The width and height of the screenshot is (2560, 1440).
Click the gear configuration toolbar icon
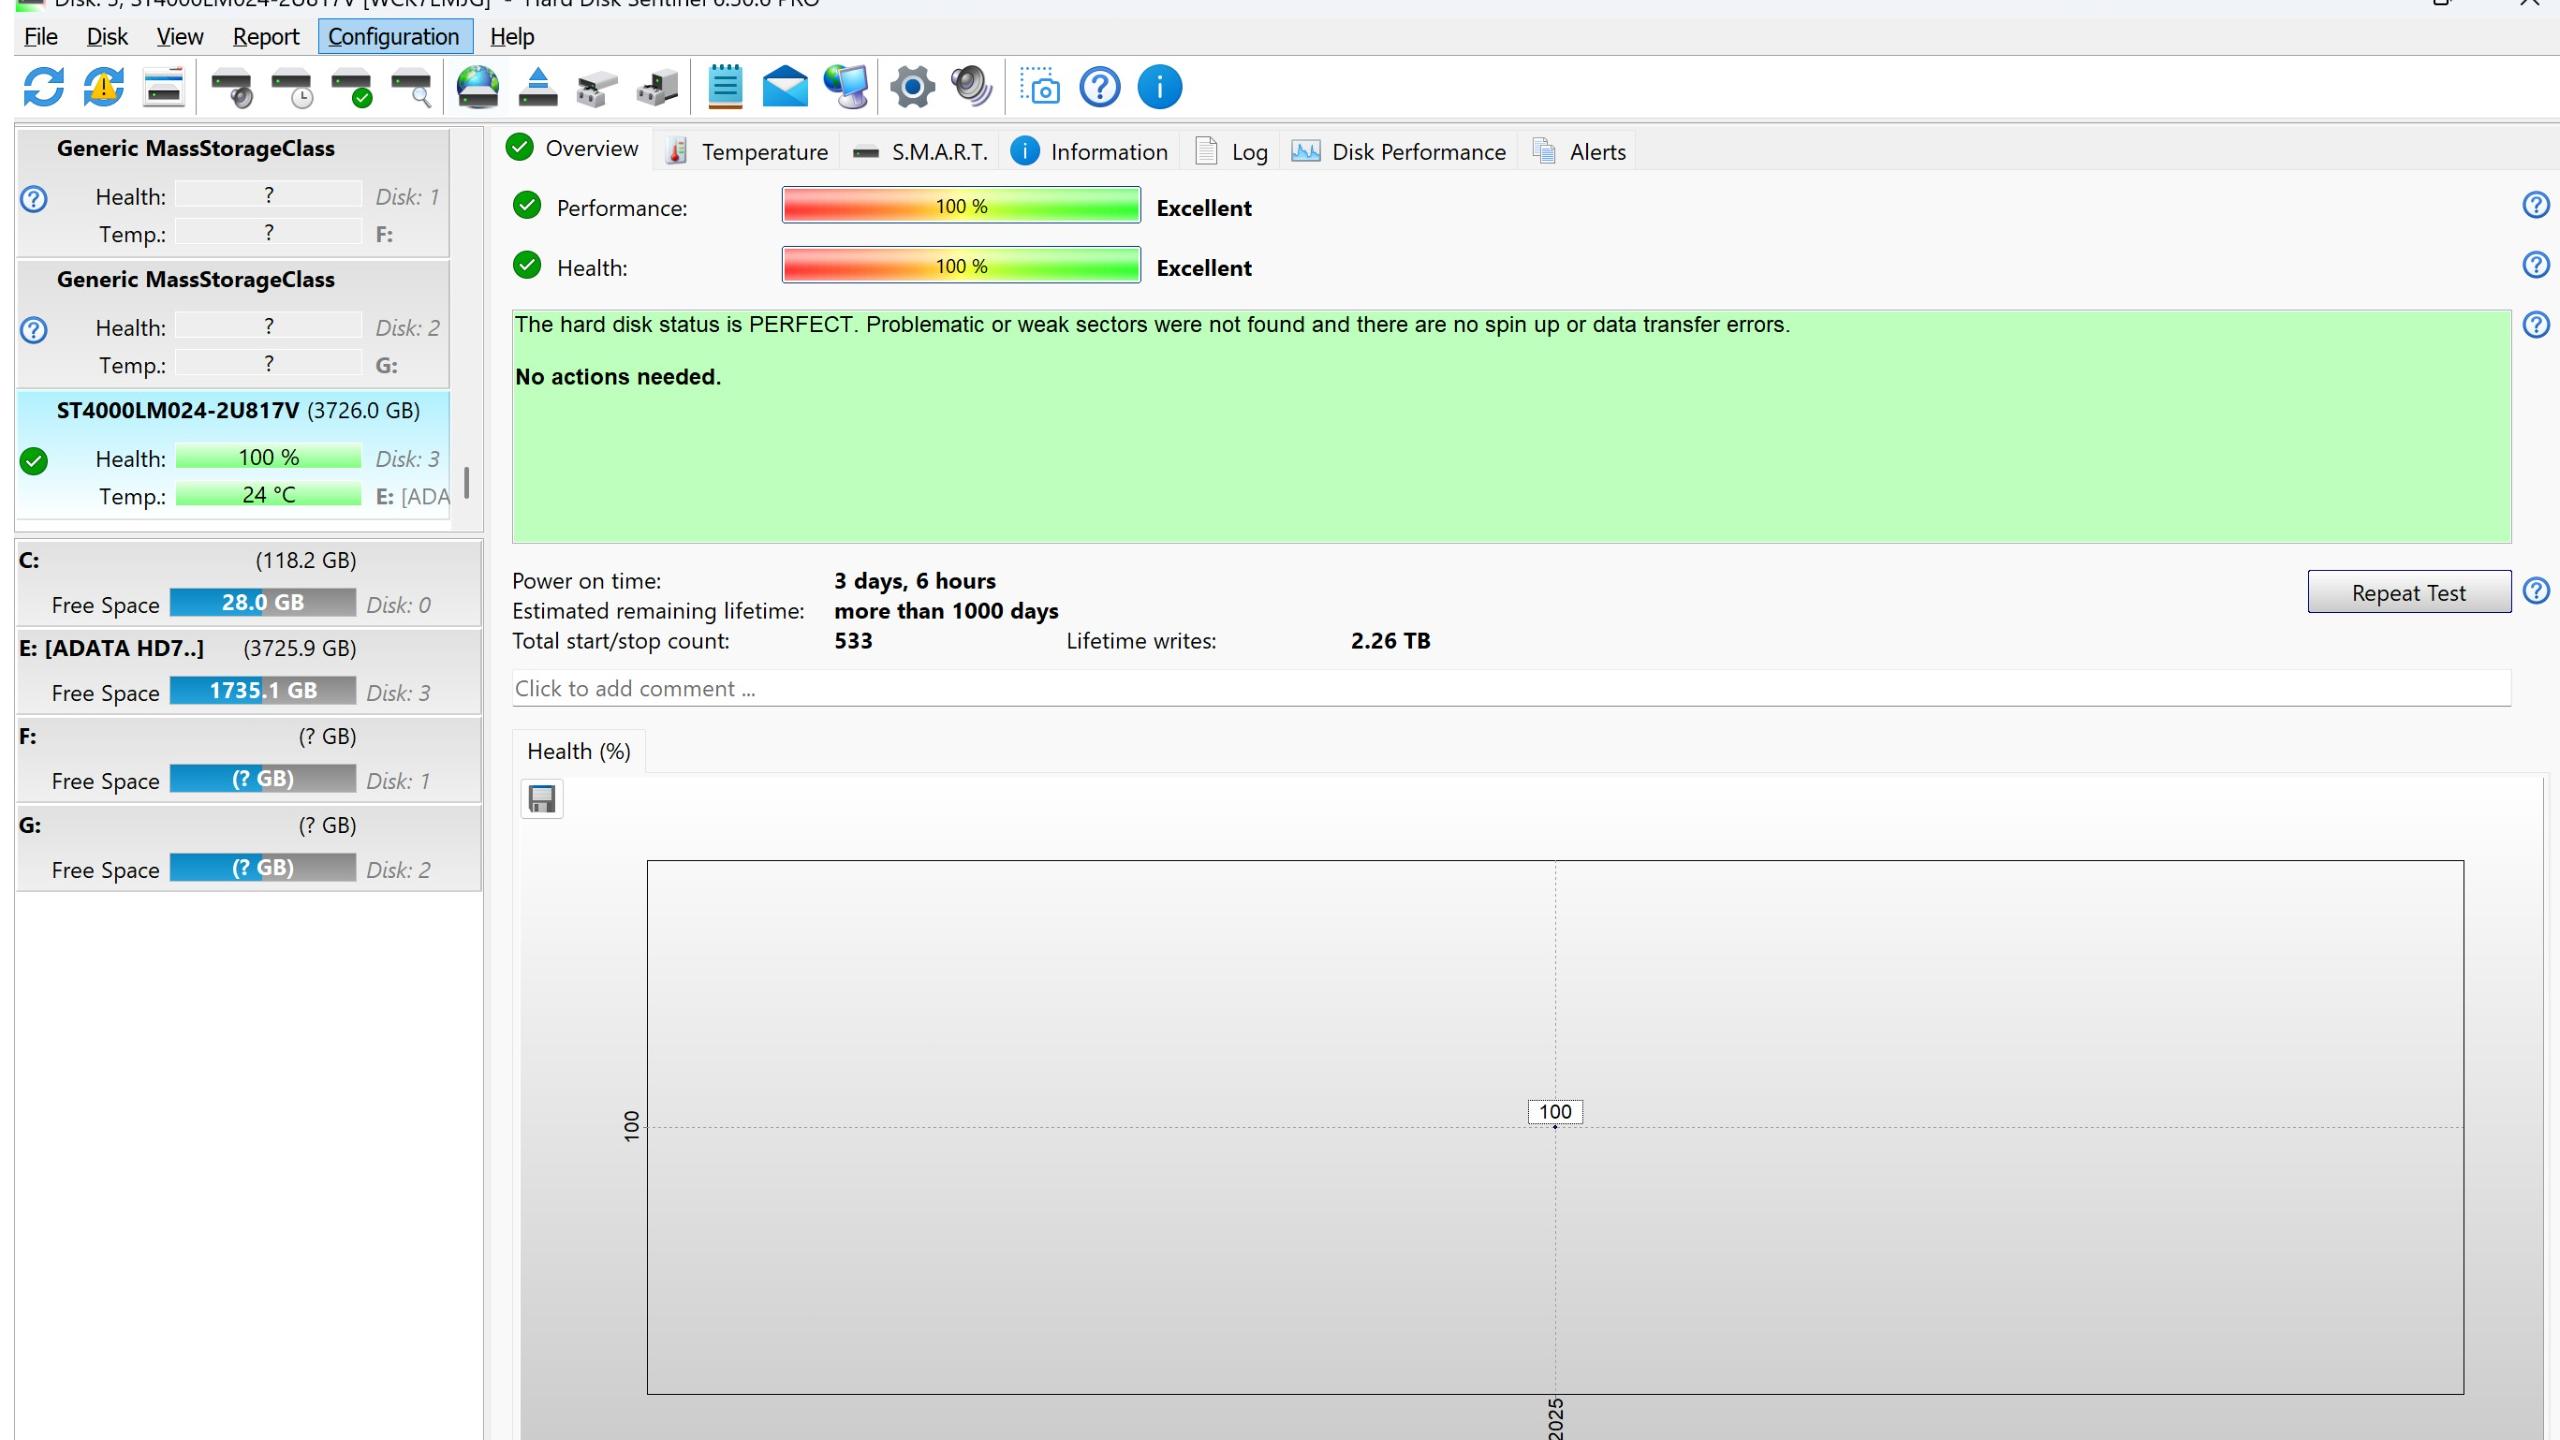(x=912, y=87)
